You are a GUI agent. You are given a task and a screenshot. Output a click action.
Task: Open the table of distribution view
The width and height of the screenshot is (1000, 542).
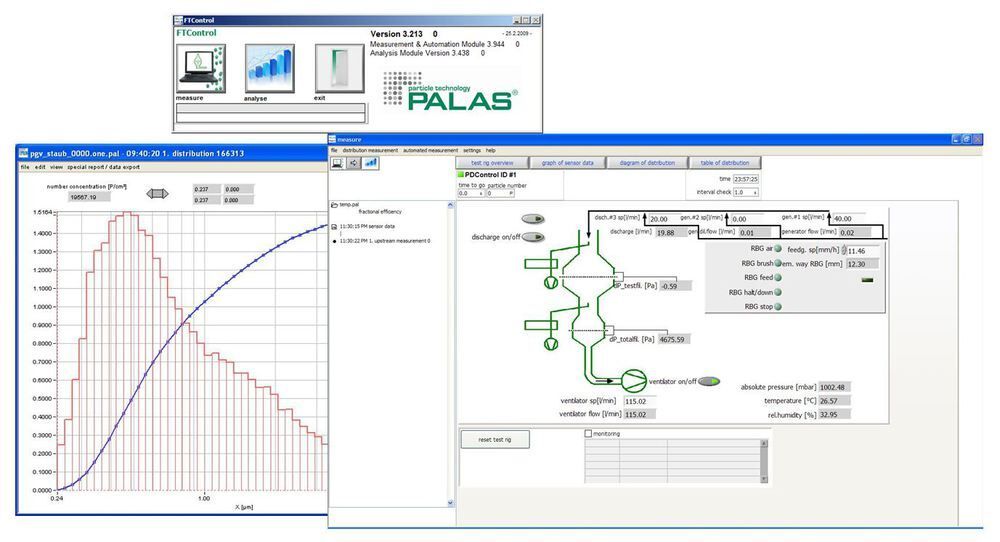[x=724, y=163]
